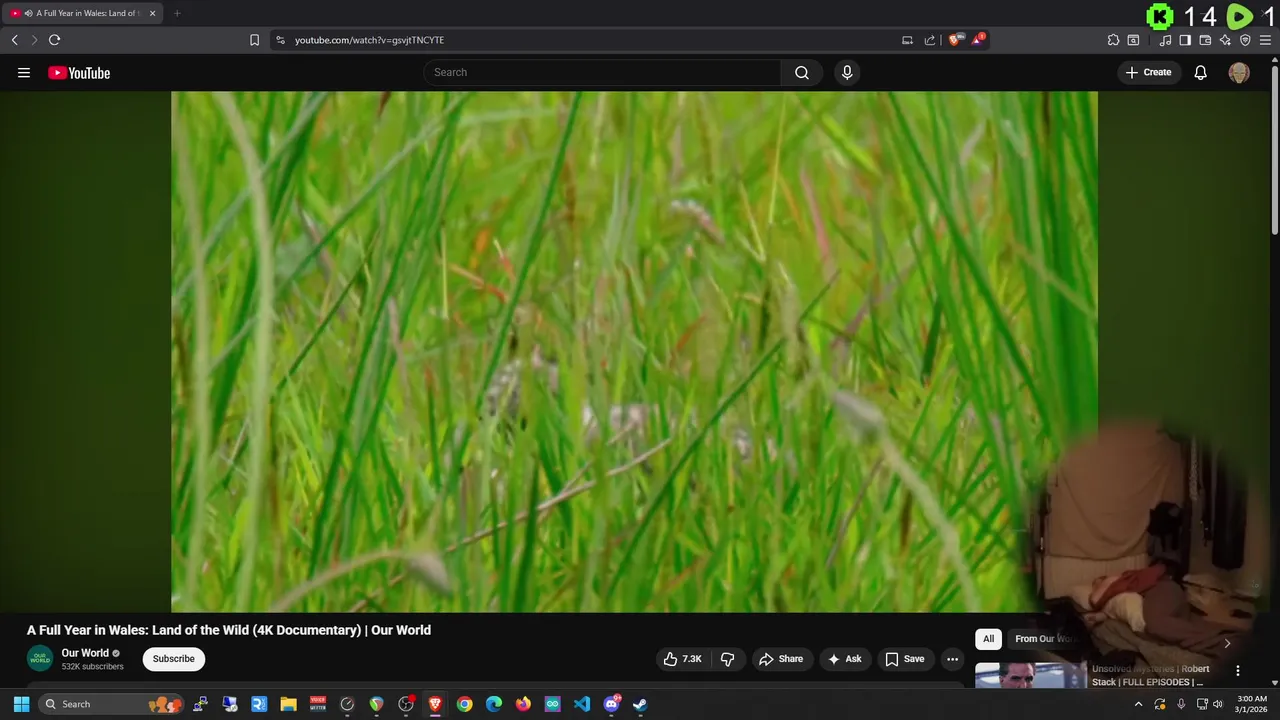Open more actions three-dot menu under video
Image resolution: width=1280 pixels, height=720 pixels.
(x=953, y=659)
